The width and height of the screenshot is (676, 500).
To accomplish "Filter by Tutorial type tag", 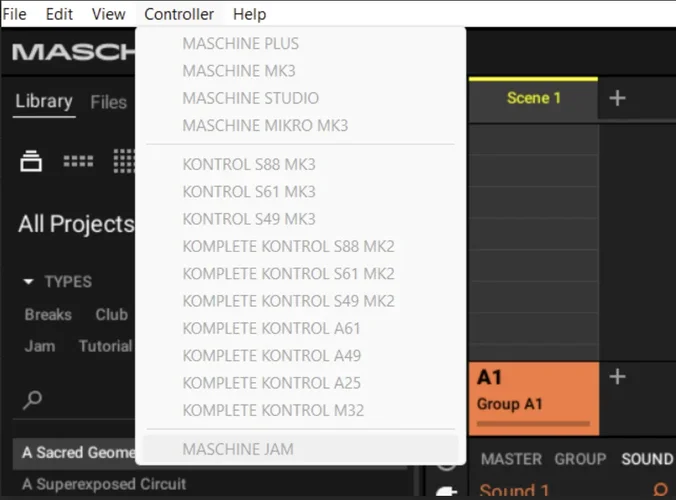I will pos(106,346).
